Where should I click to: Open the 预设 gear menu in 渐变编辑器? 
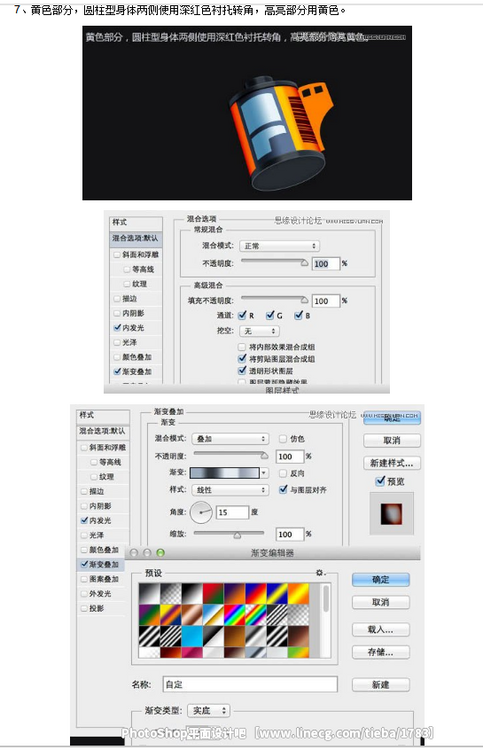pos(320,573)
